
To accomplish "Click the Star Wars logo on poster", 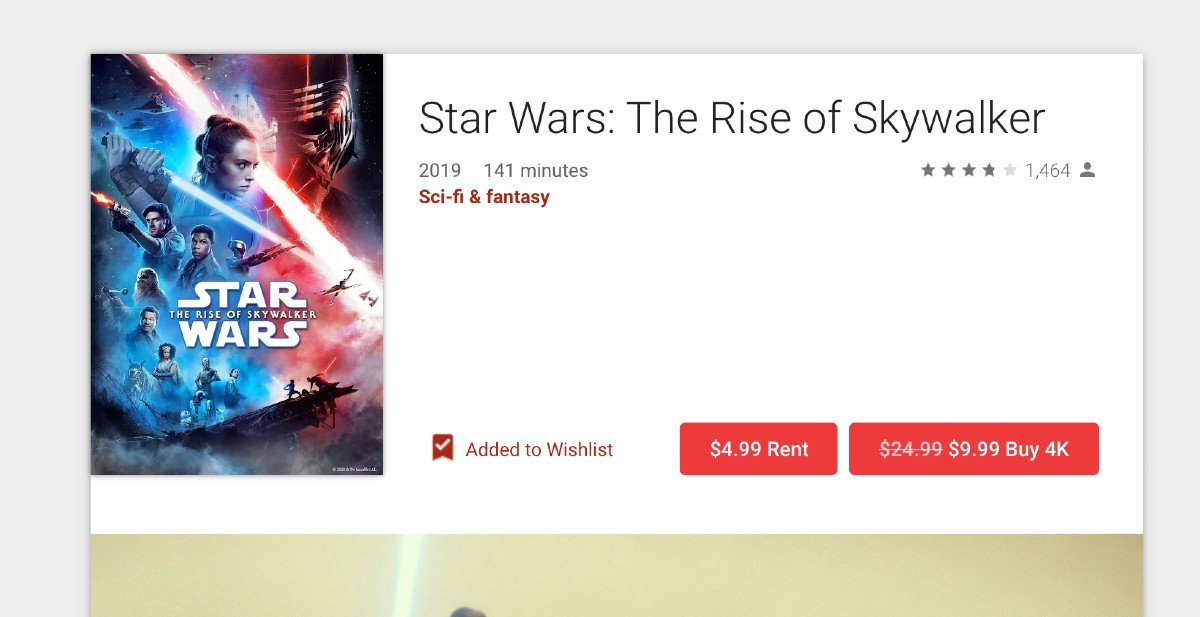I will (x=242, y=314).
